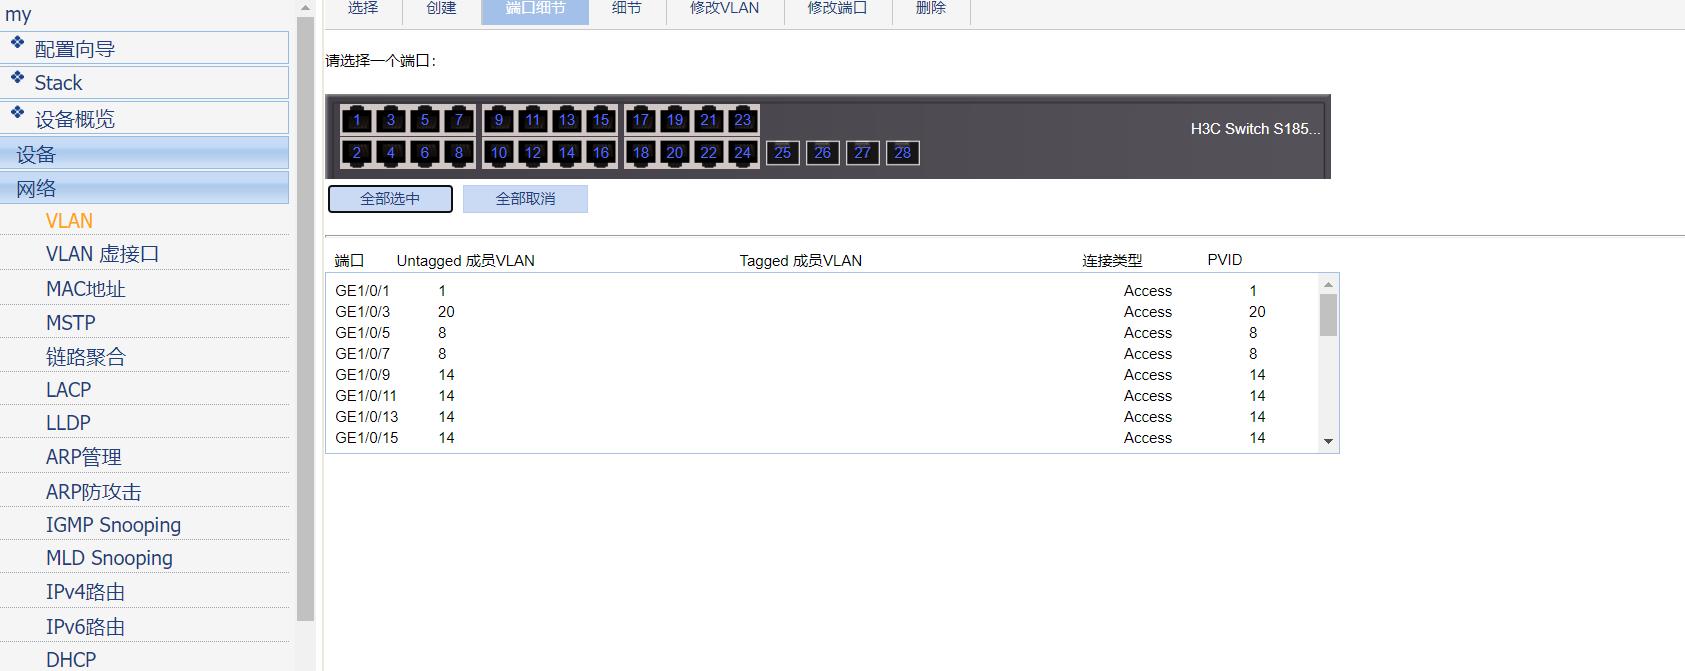The height and width of the screenshot is (671, 1685).
Task: Open DHCP in sidebar
Action: pos(71,660)
